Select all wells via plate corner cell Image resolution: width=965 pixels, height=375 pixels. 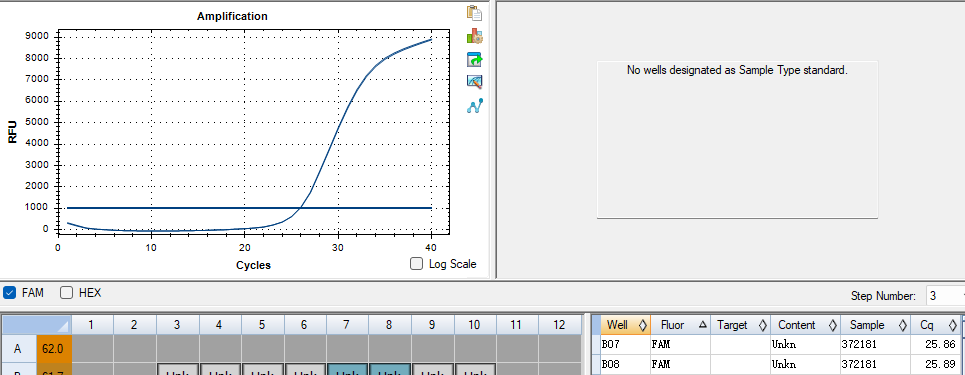[x=37, y=325]
